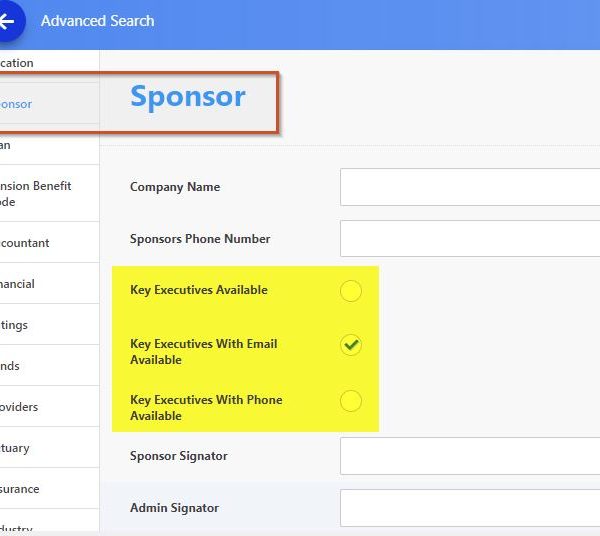Open the Pension Benefit Code section
Image resolution: width=600 pixels, height=536 pixels.
tap(40, 193)
